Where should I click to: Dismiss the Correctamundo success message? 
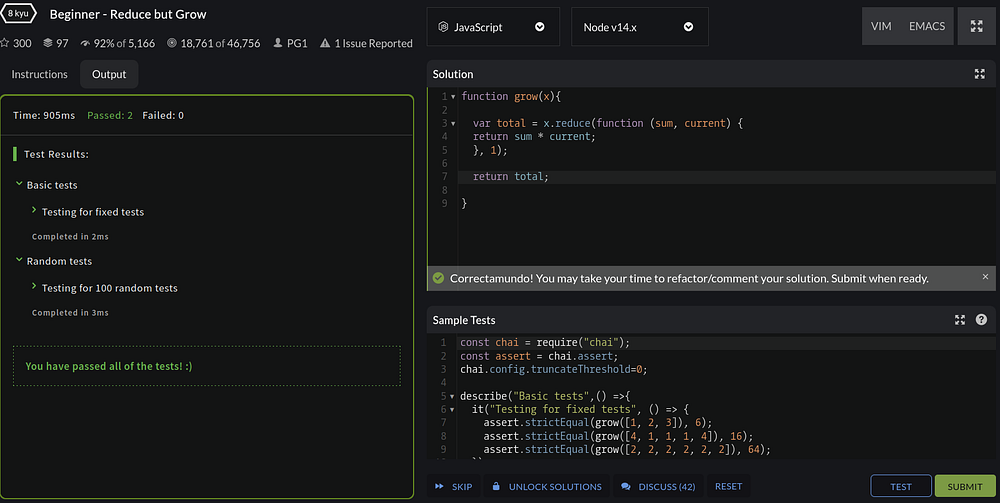pos(984,277)
